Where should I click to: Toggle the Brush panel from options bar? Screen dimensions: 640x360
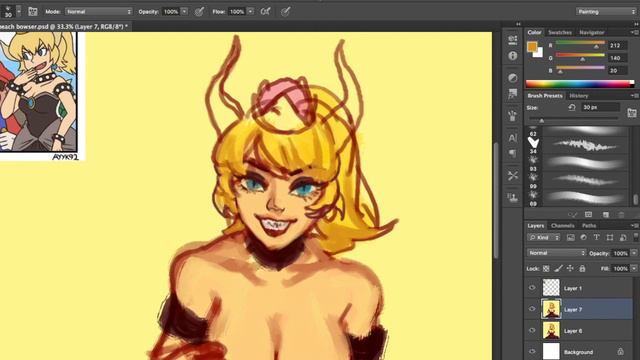tap(33, 11)
